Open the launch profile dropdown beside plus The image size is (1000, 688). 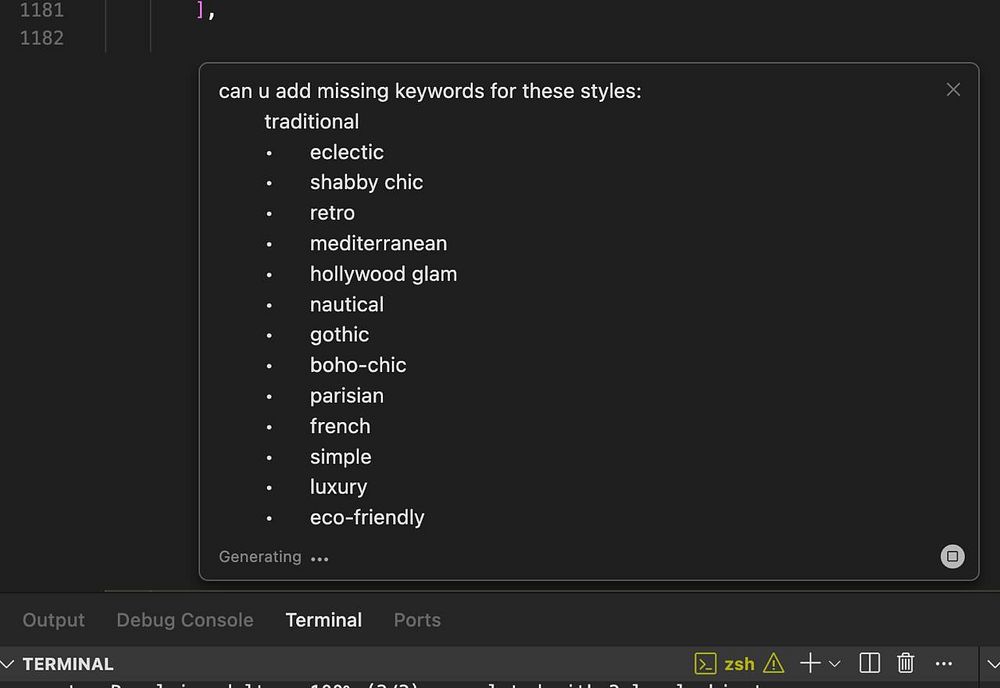click(x=835, y=663)
